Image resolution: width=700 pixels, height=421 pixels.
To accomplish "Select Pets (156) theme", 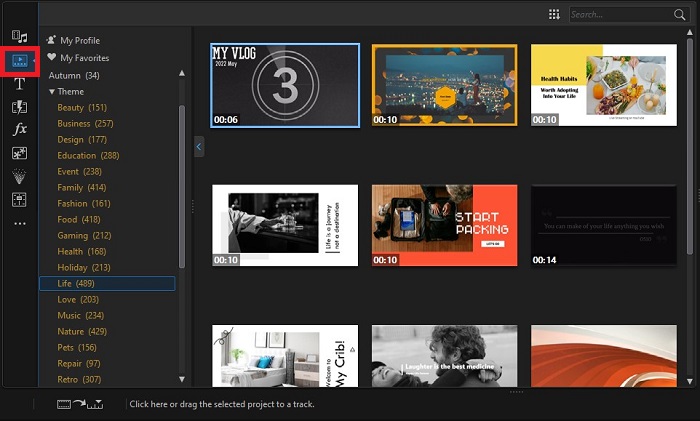I will [77, 348].
